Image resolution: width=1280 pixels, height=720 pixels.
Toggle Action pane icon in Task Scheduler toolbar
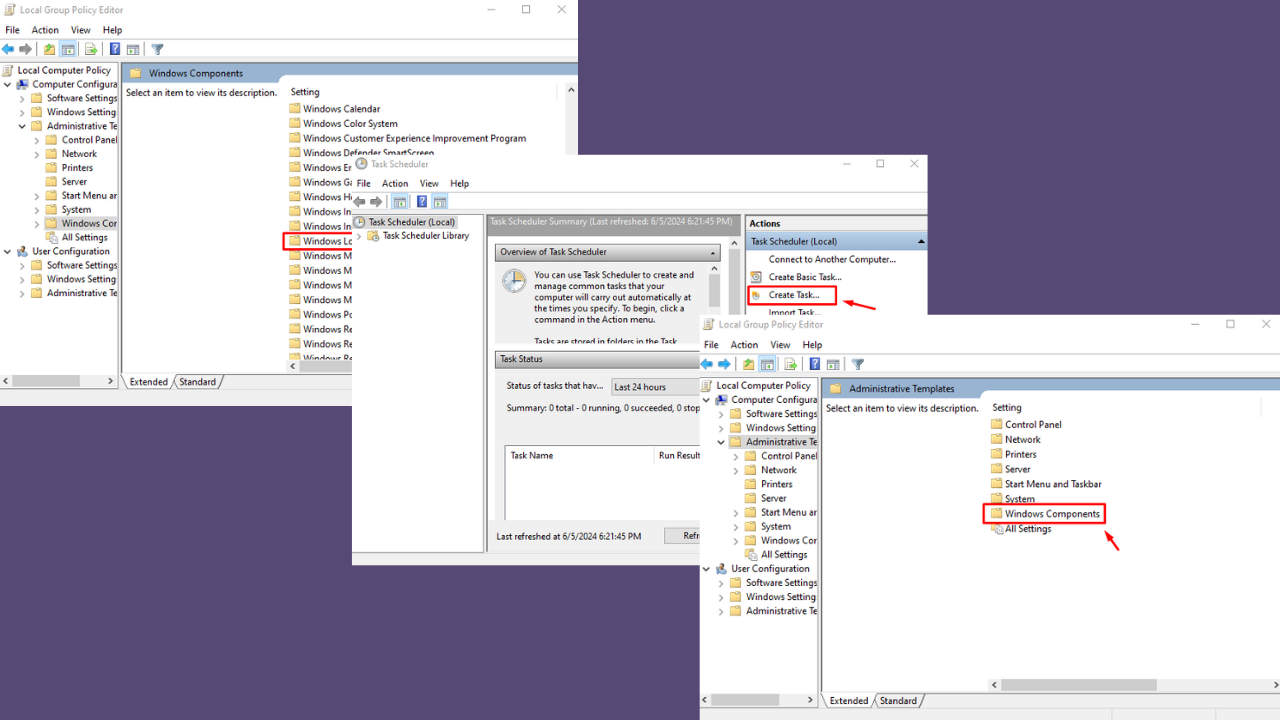[440, 202]
